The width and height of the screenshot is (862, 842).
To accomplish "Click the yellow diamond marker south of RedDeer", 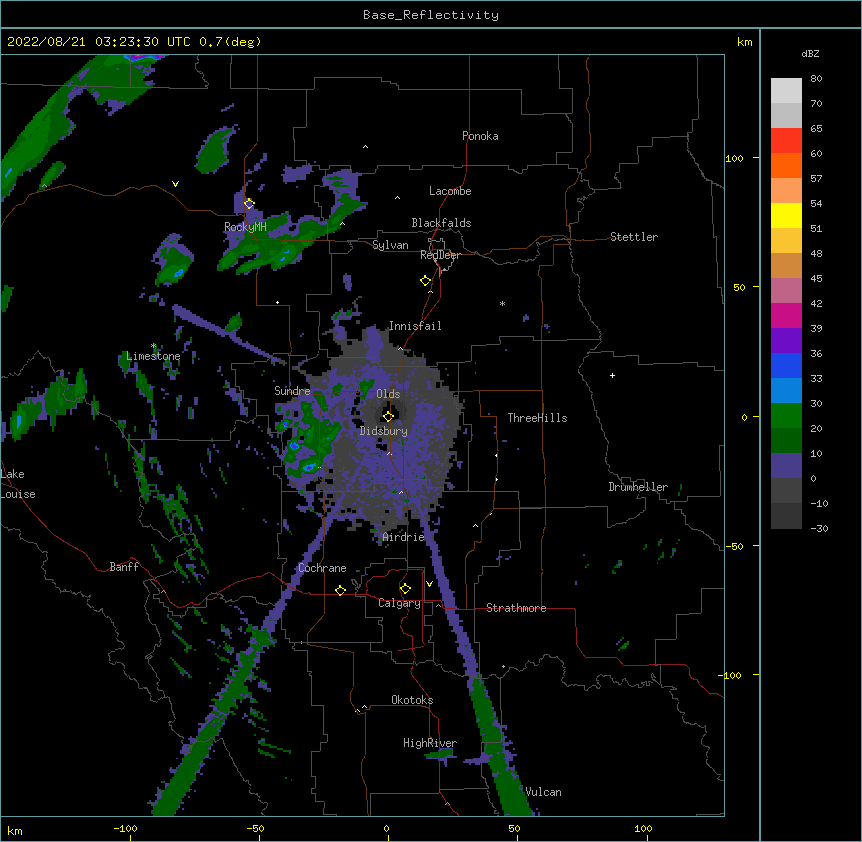I will pyautogui.click(x=425, y=281).
